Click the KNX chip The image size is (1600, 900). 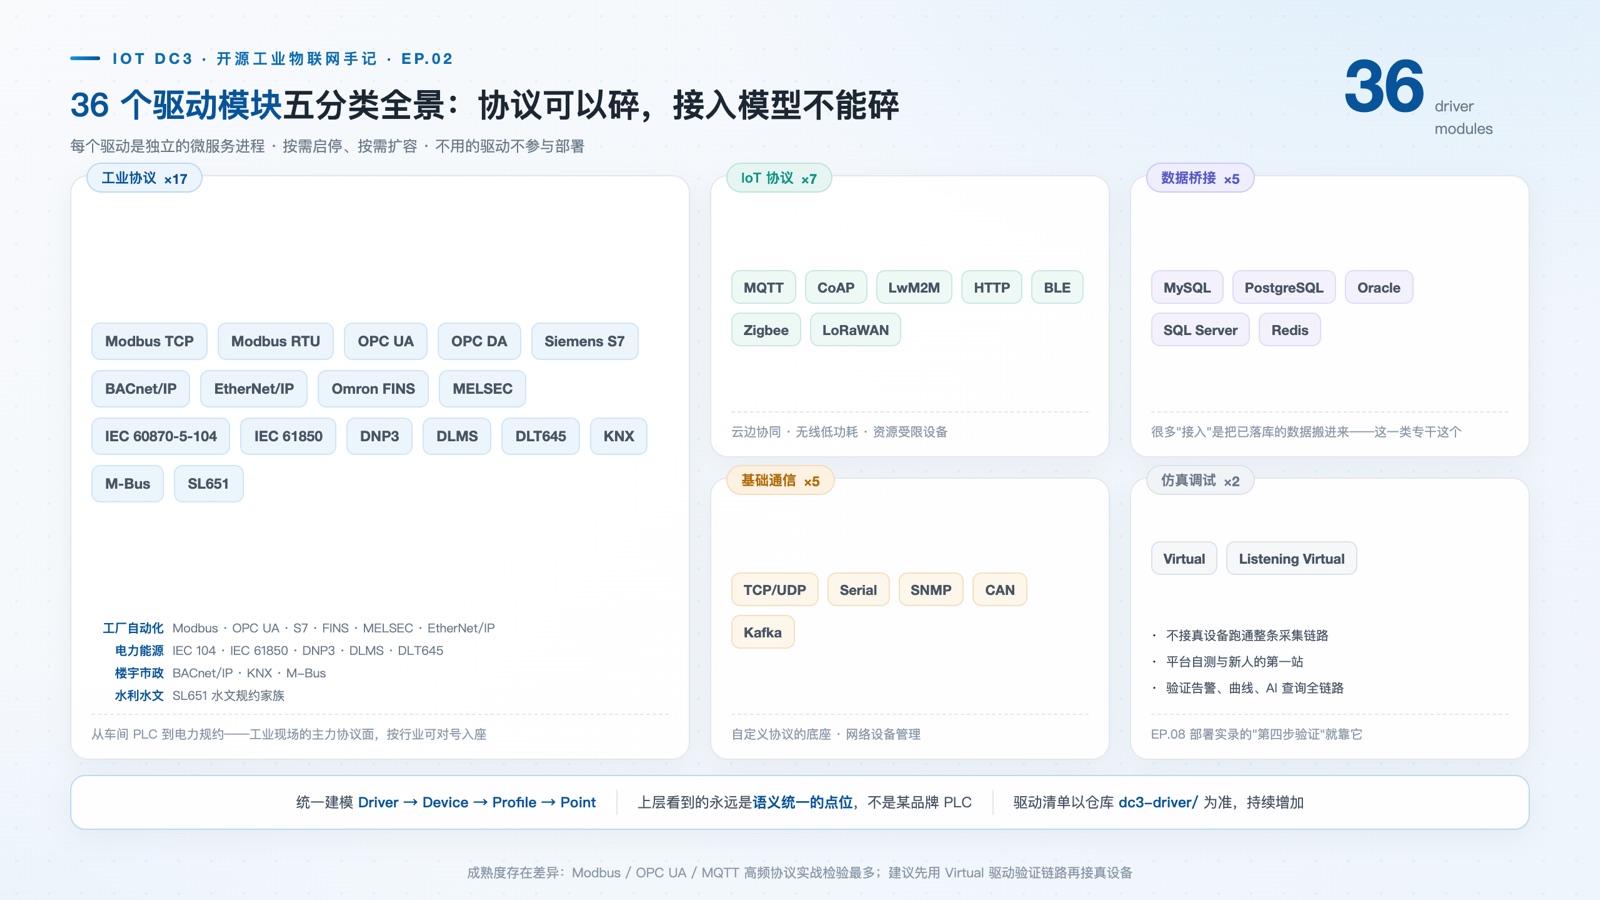pos(619,436)
